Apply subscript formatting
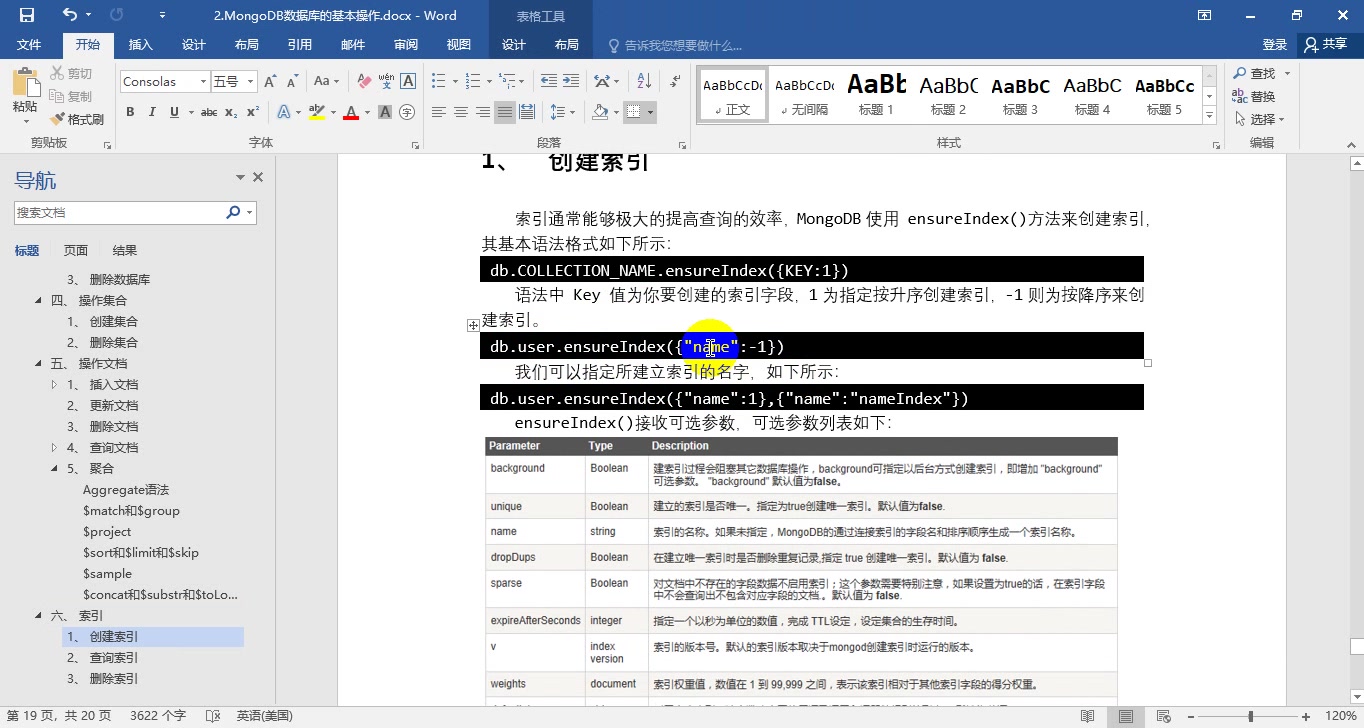1364x728 pixels. point(231,112)
